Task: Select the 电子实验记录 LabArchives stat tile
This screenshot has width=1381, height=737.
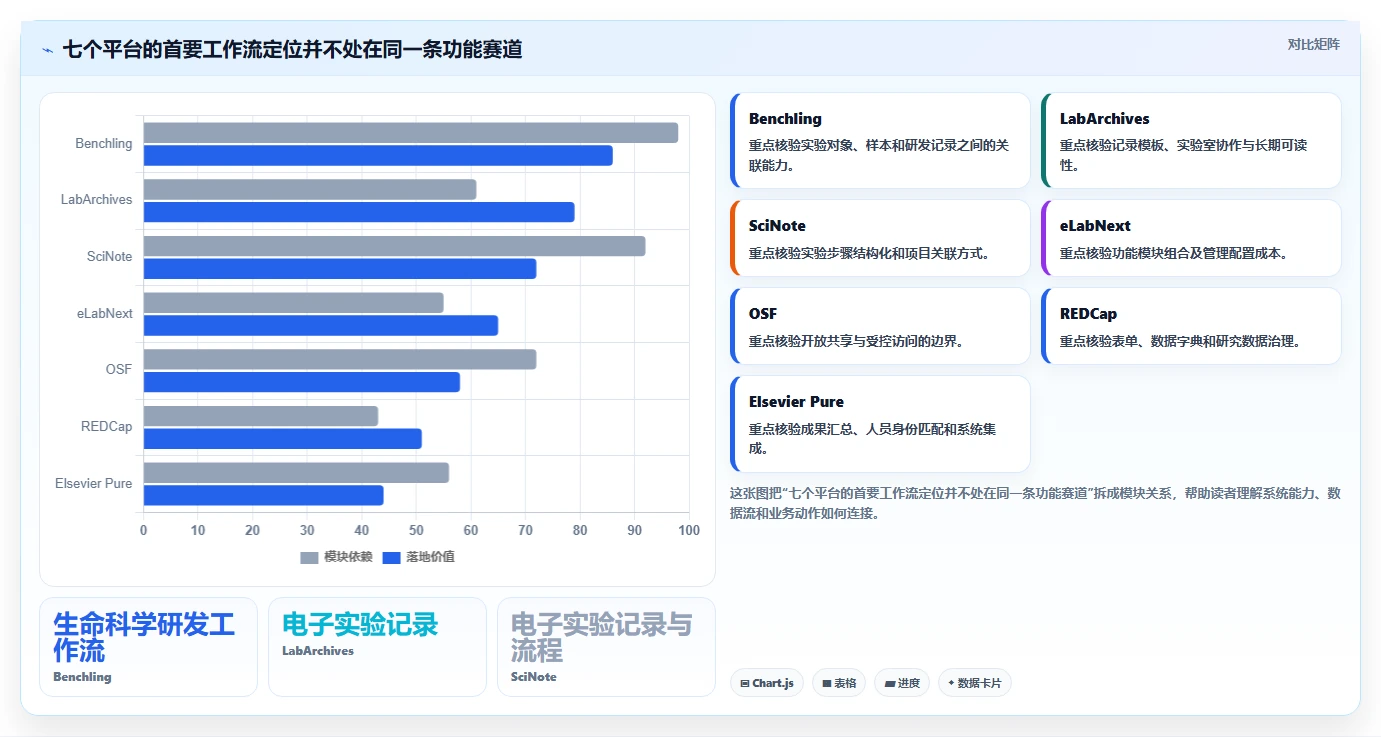Action: tap(377, 647)
